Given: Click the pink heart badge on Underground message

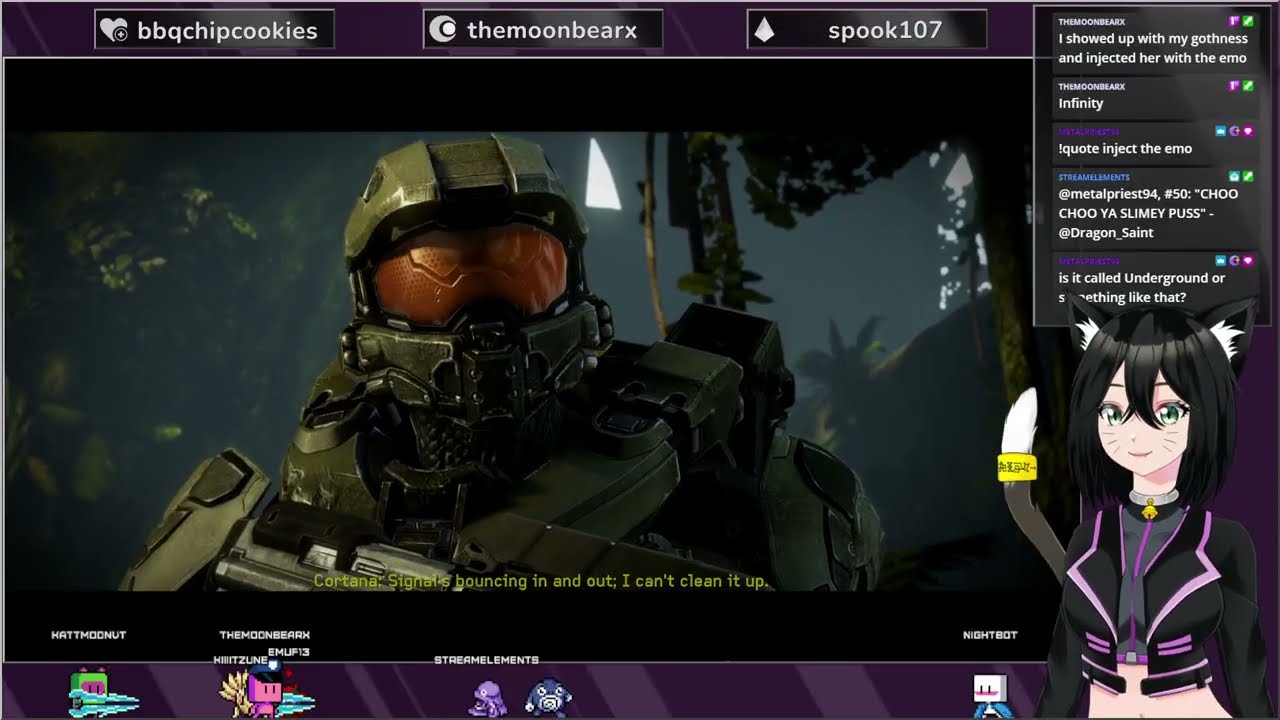Looking at the screenshot, I should [1248, 260].
